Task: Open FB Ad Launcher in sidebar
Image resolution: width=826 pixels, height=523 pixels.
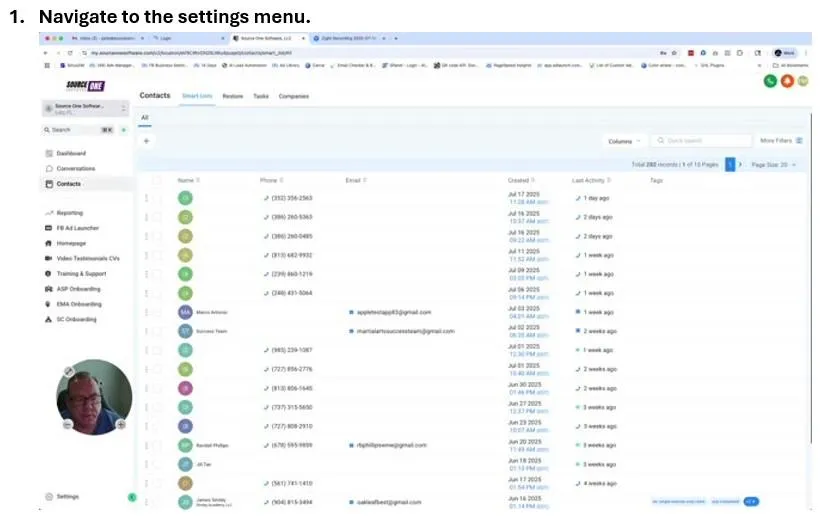Action: click(72, 228)
